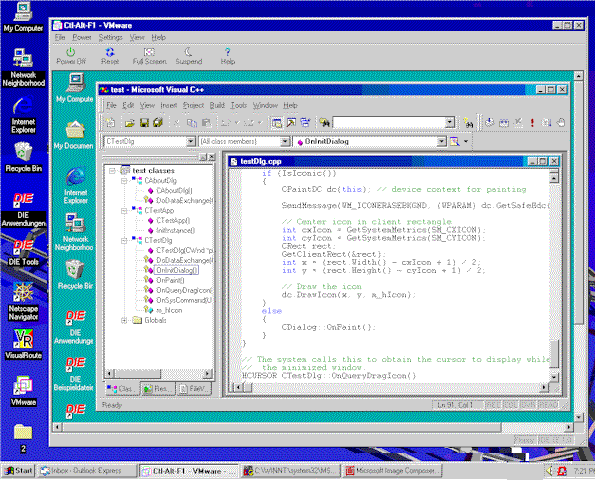This screenshot has width=595, height=480.
Task: Click the Help question mark in VMware toolbar
Action: (228, 56)
